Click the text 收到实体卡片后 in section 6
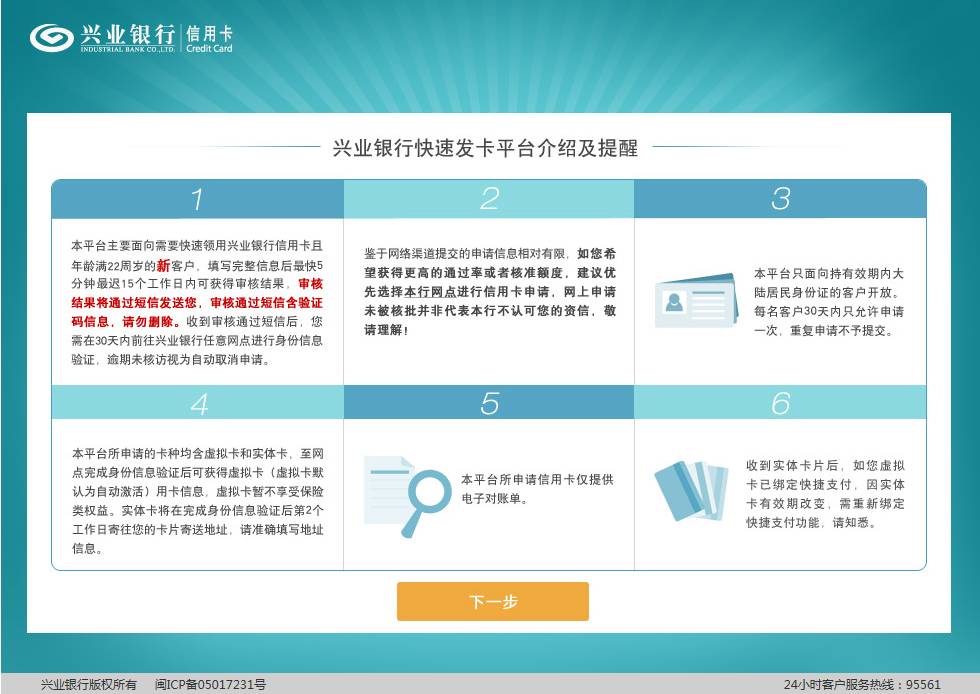The width and height of the screenshot is (980, 694). click(x=792, y=465)
